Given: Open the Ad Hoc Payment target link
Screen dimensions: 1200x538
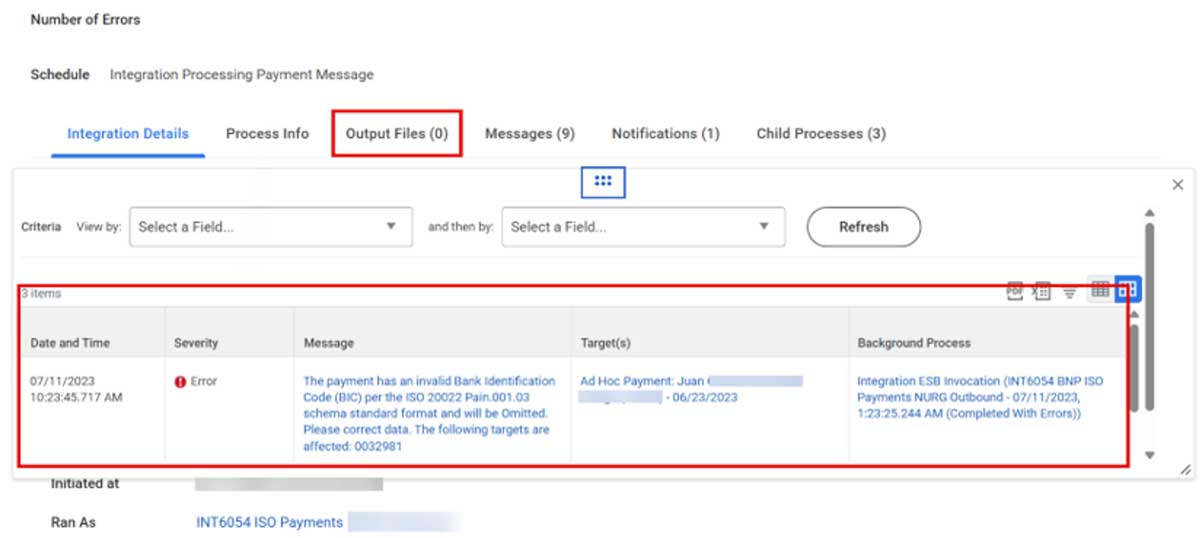Looking at the screenshot, I should click(x=691, y=389).
